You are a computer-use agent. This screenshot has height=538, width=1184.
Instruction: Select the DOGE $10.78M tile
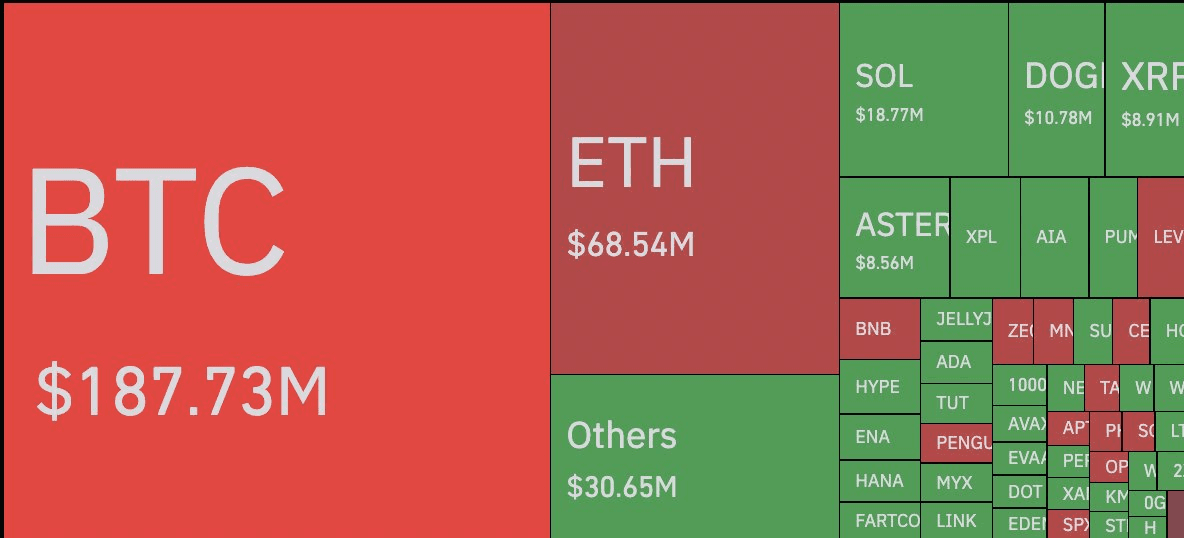pyautogui.click(x=1056, y=90)
